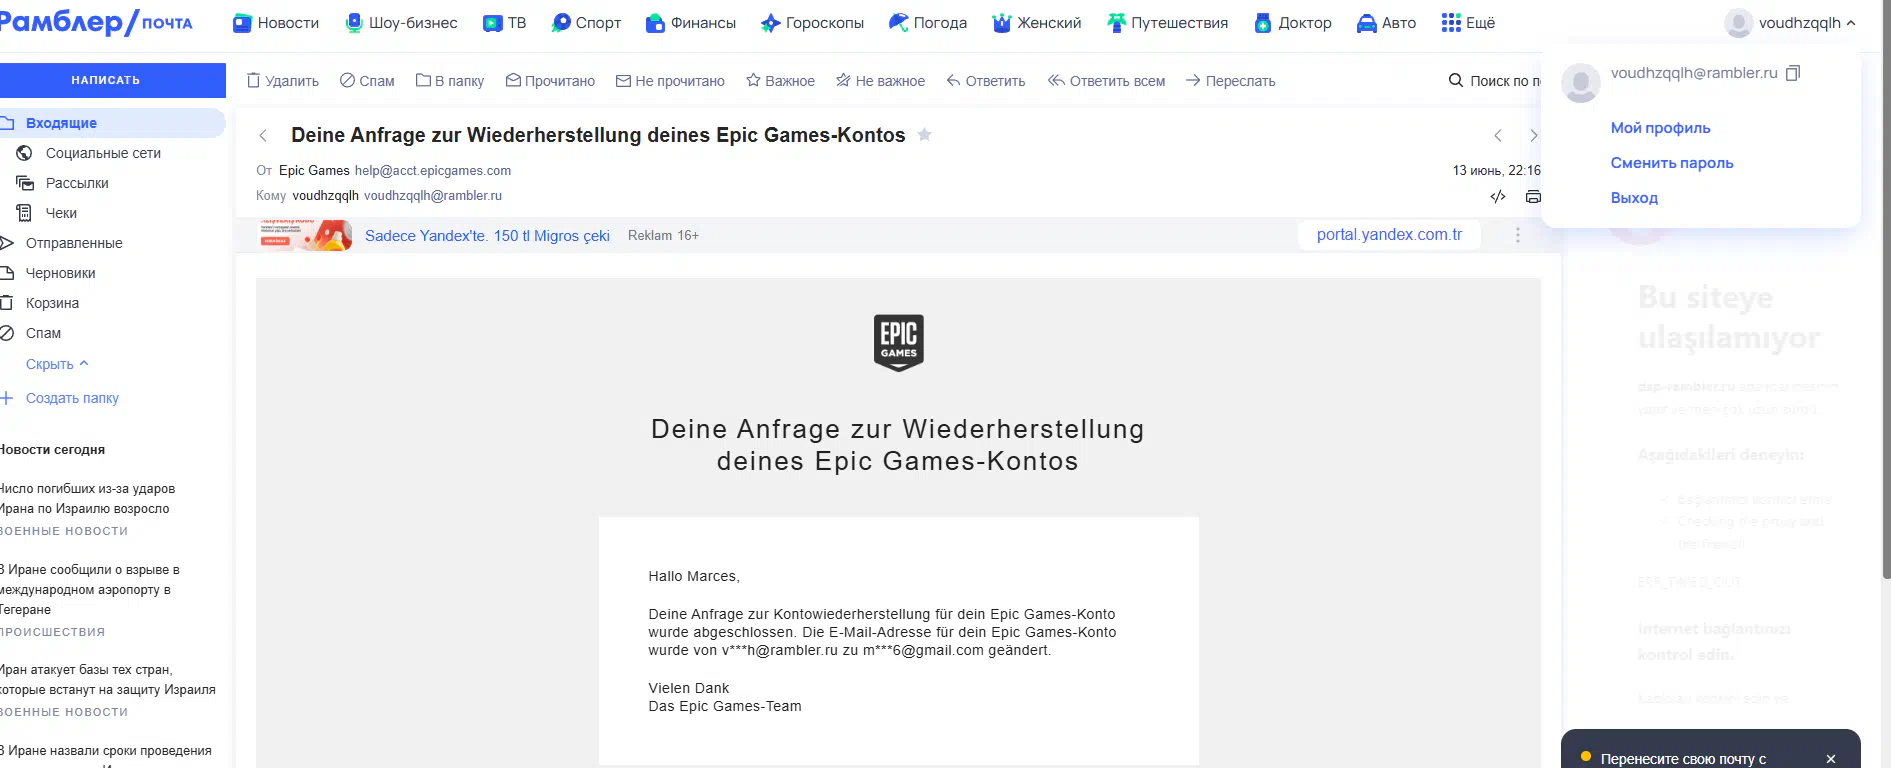Close the Перенесите свою почту notification

[x=1831, y=759]
